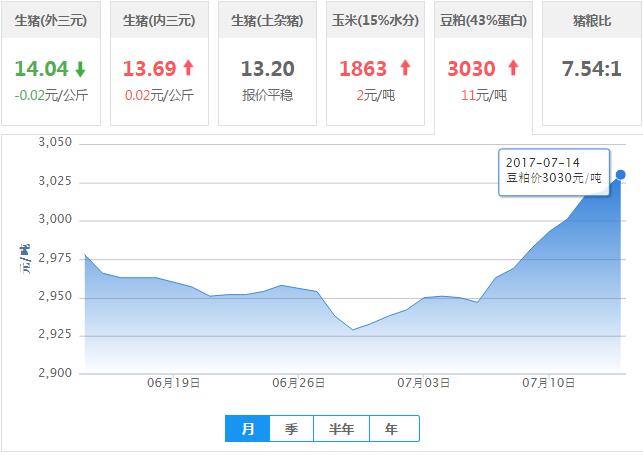Click the 3,050 y-axis label

coord(55,142)
